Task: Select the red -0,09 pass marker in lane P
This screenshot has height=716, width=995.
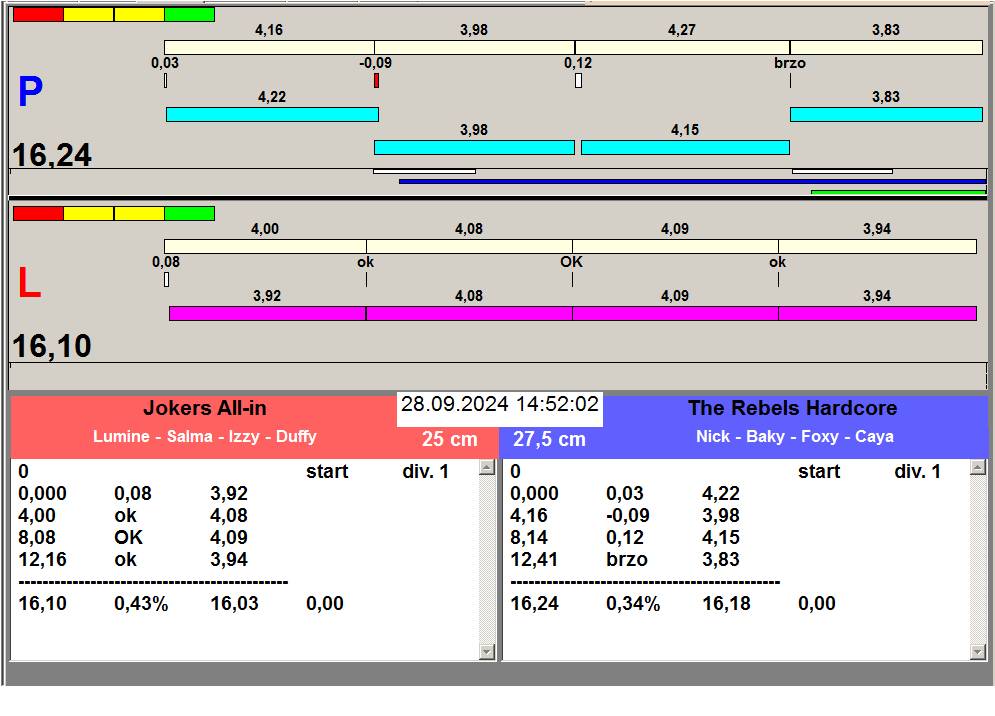Action: 376,81
